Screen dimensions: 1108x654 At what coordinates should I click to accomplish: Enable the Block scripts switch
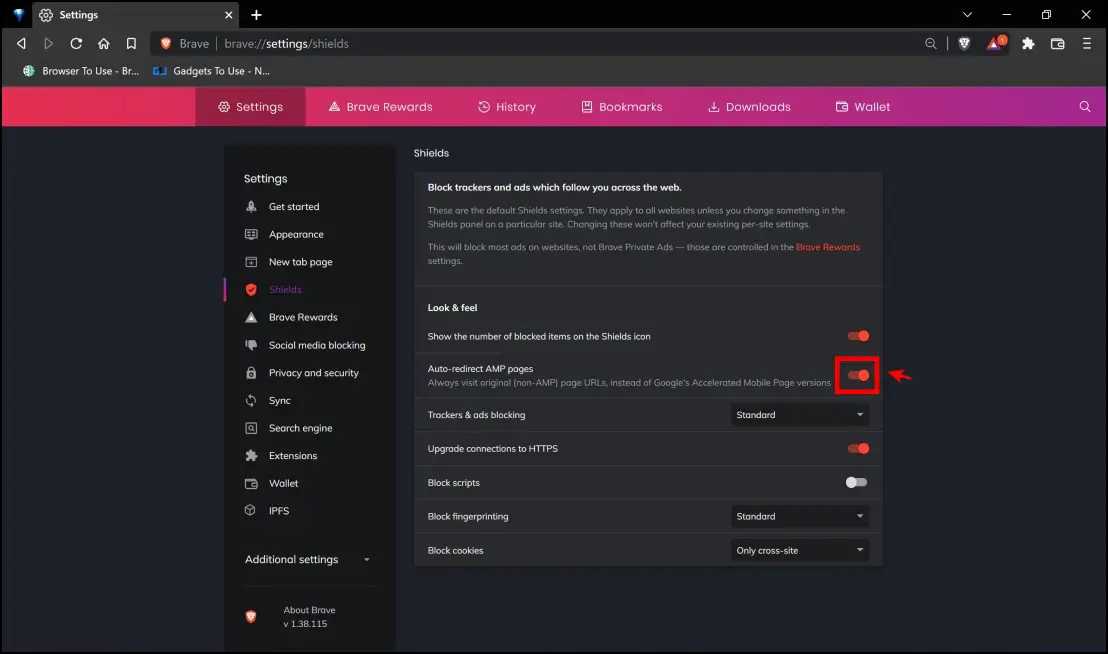coord(856,482)
